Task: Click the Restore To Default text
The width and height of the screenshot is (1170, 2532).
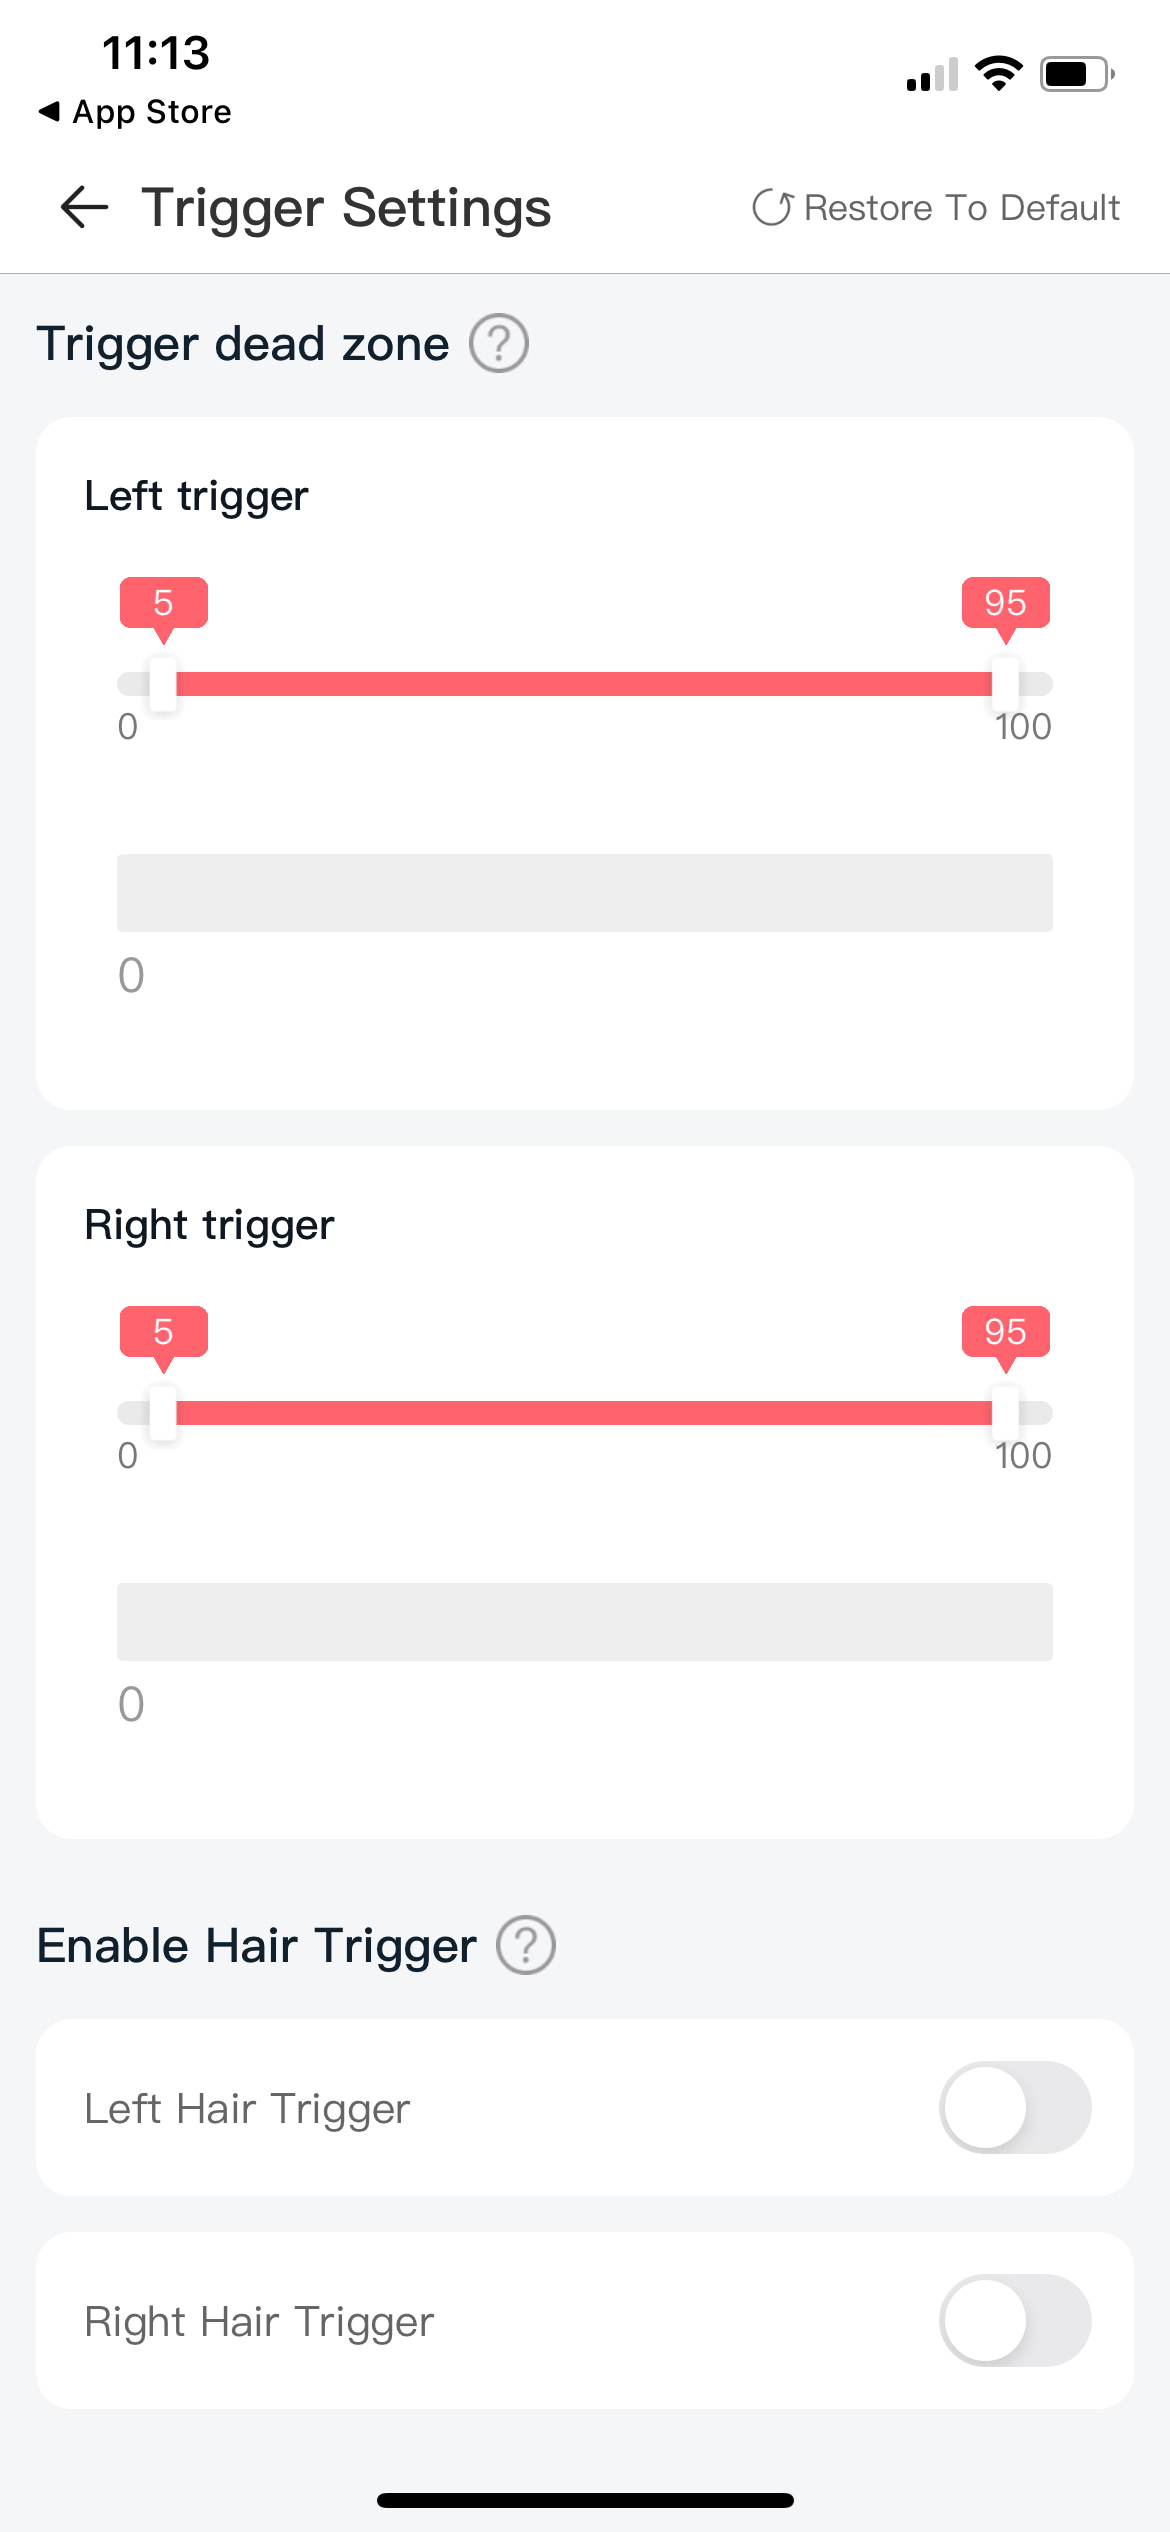Action: [962, 207]
